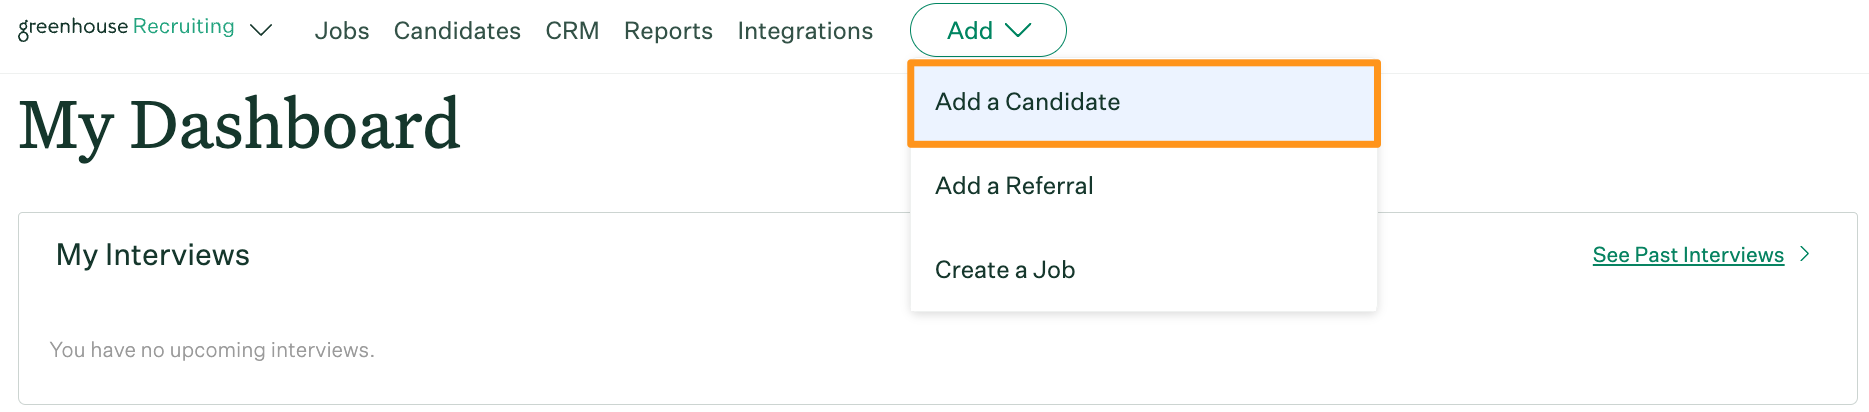Select Create a Job from the menu
Screen dimensions: 1869x412
[x=1005, y=270]
